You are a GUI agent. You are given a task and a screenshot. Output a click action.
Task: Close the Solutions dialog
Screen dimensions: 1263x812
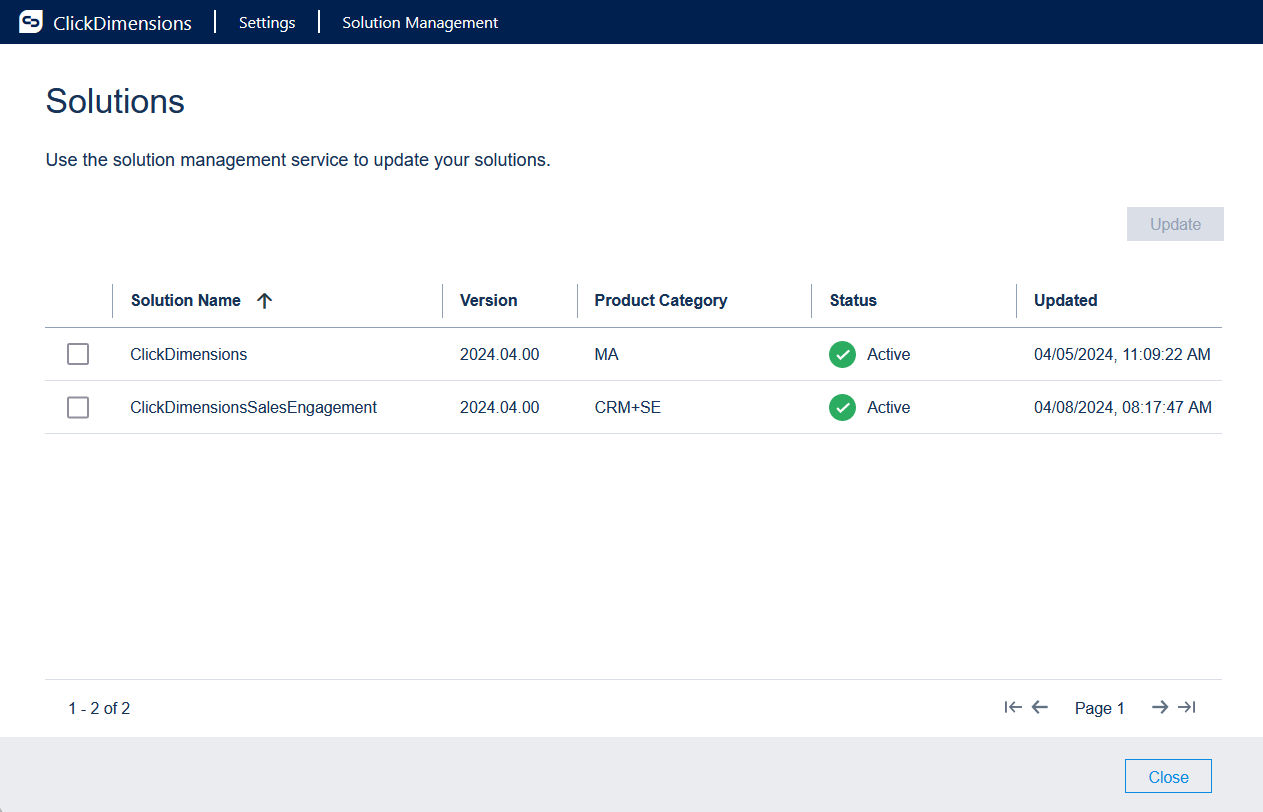pos(1168,777)
